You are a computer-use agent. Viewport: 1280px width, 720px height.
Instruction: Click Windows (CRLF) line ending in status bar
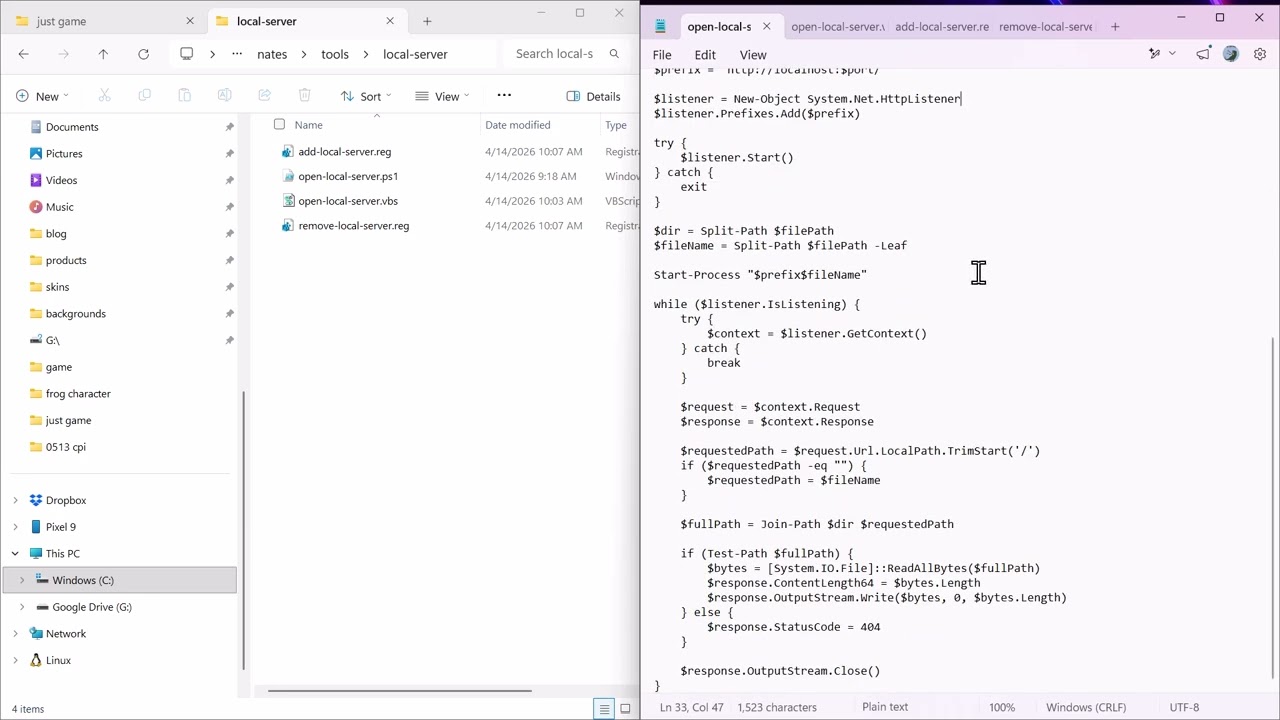(x=1085, y=707)
